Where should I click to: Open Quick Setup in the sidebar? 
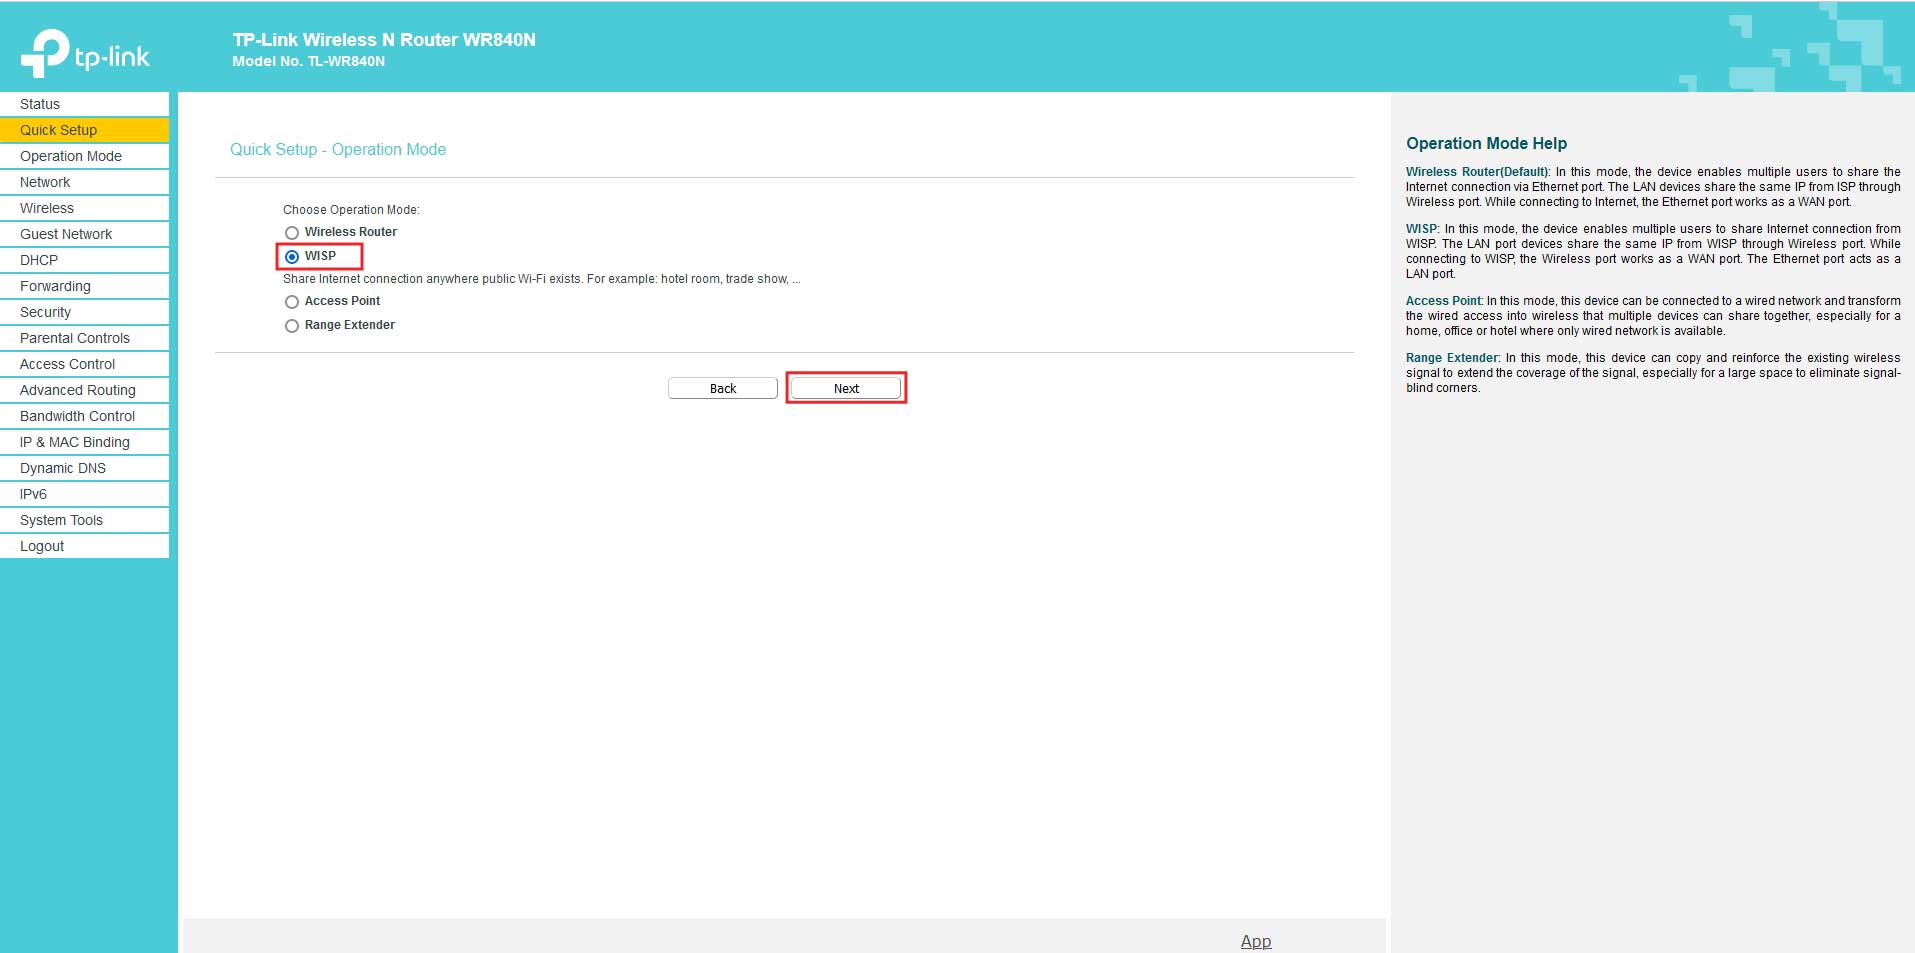[84, 130]
